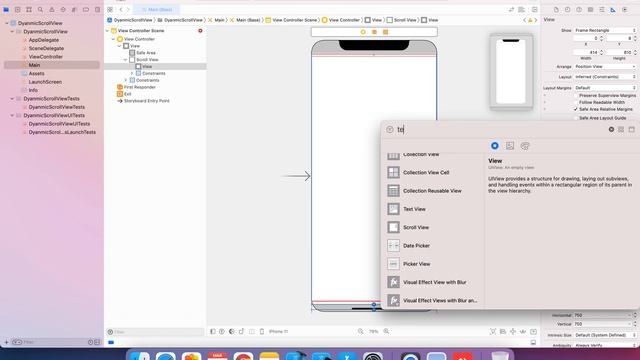Collapse the DyanmicScrollViewTests group
The width and height of the screenshot is (640, 360).
tap(12, 99)
